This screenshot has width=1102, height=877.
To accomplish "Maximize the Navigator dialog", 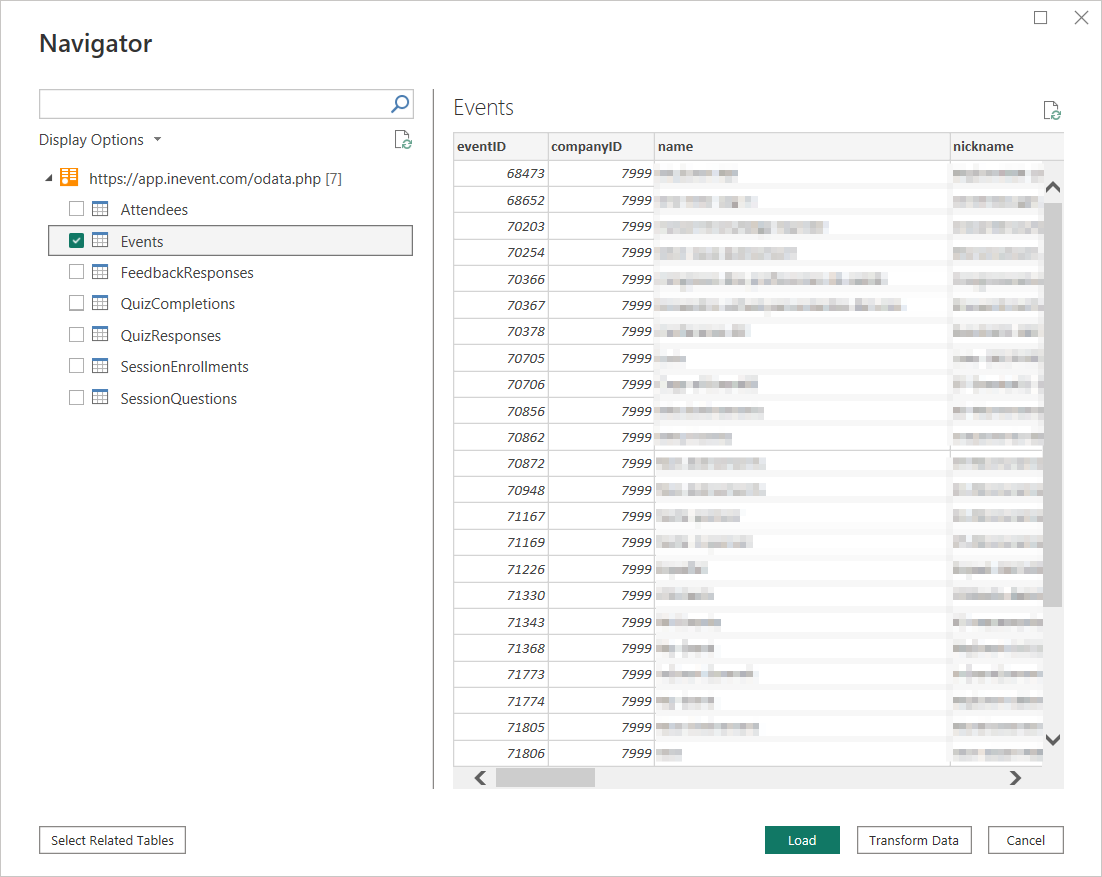I will [x=1041, y=18].
